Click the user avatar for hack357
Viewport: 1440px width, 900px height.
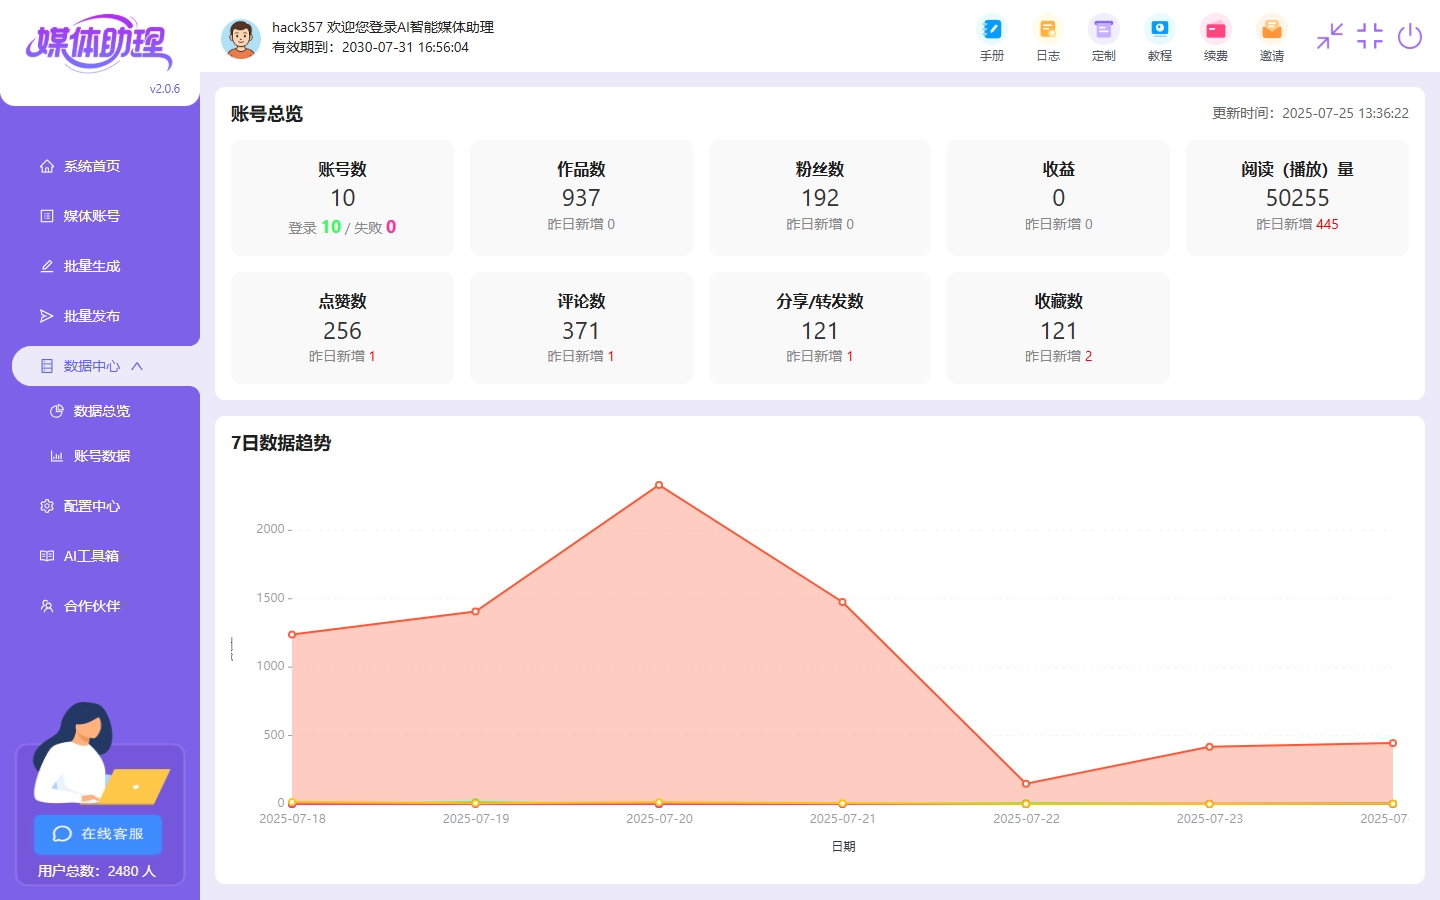coord(241,38)
